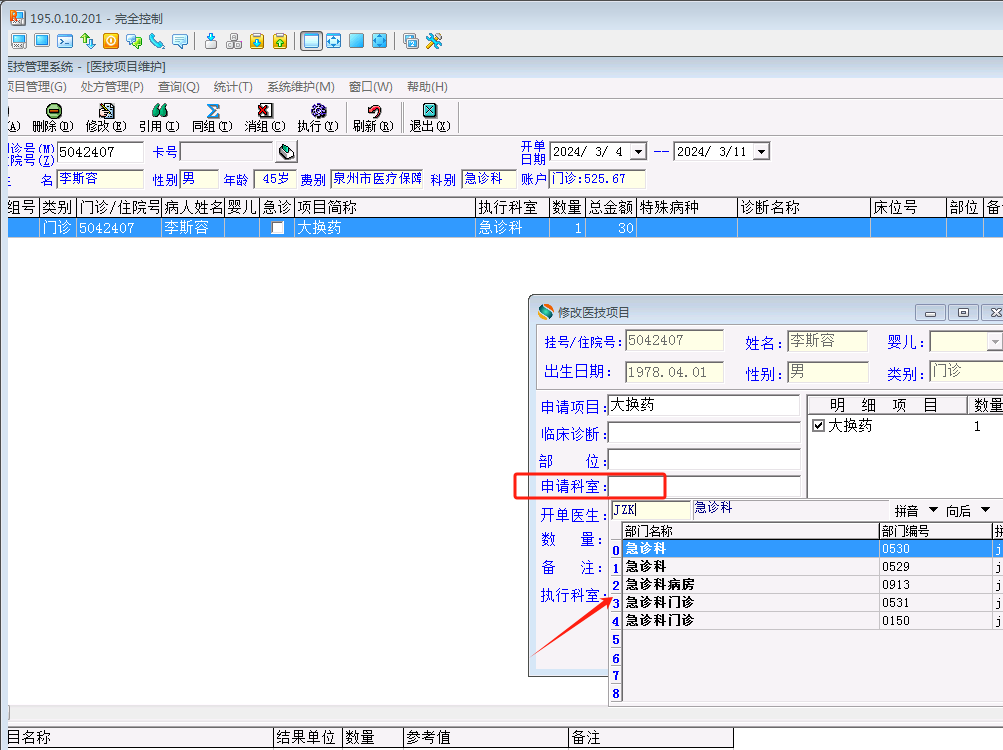Open the 帮助(H) menu

(427, 86)
